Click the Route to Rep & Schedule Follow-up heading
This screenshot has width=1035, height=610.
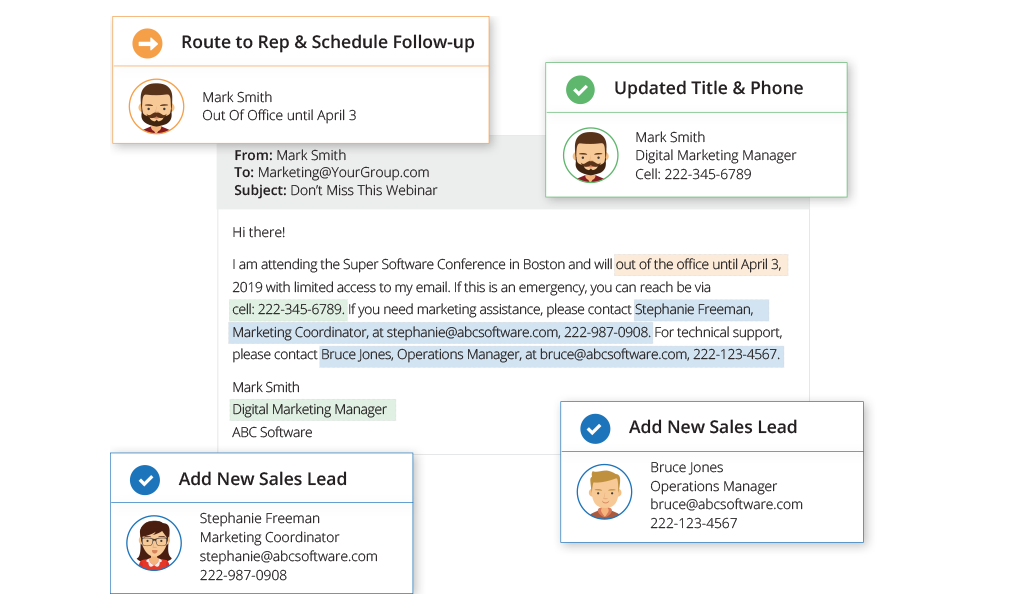(327, 42)
